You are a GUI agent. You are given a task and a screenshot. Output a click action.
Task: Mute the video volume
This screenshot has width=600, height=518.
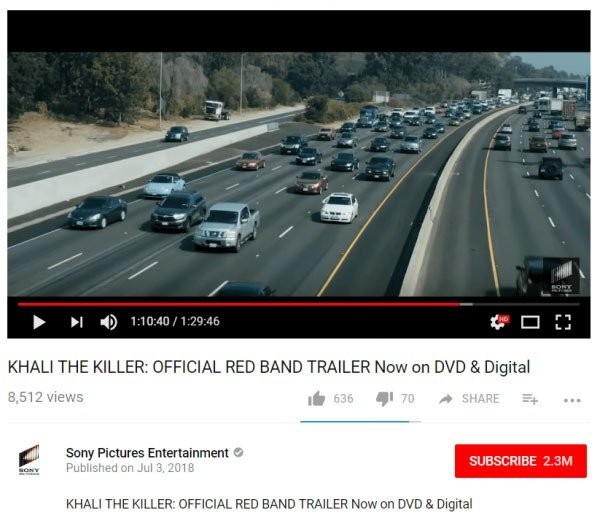pos(109,322)
